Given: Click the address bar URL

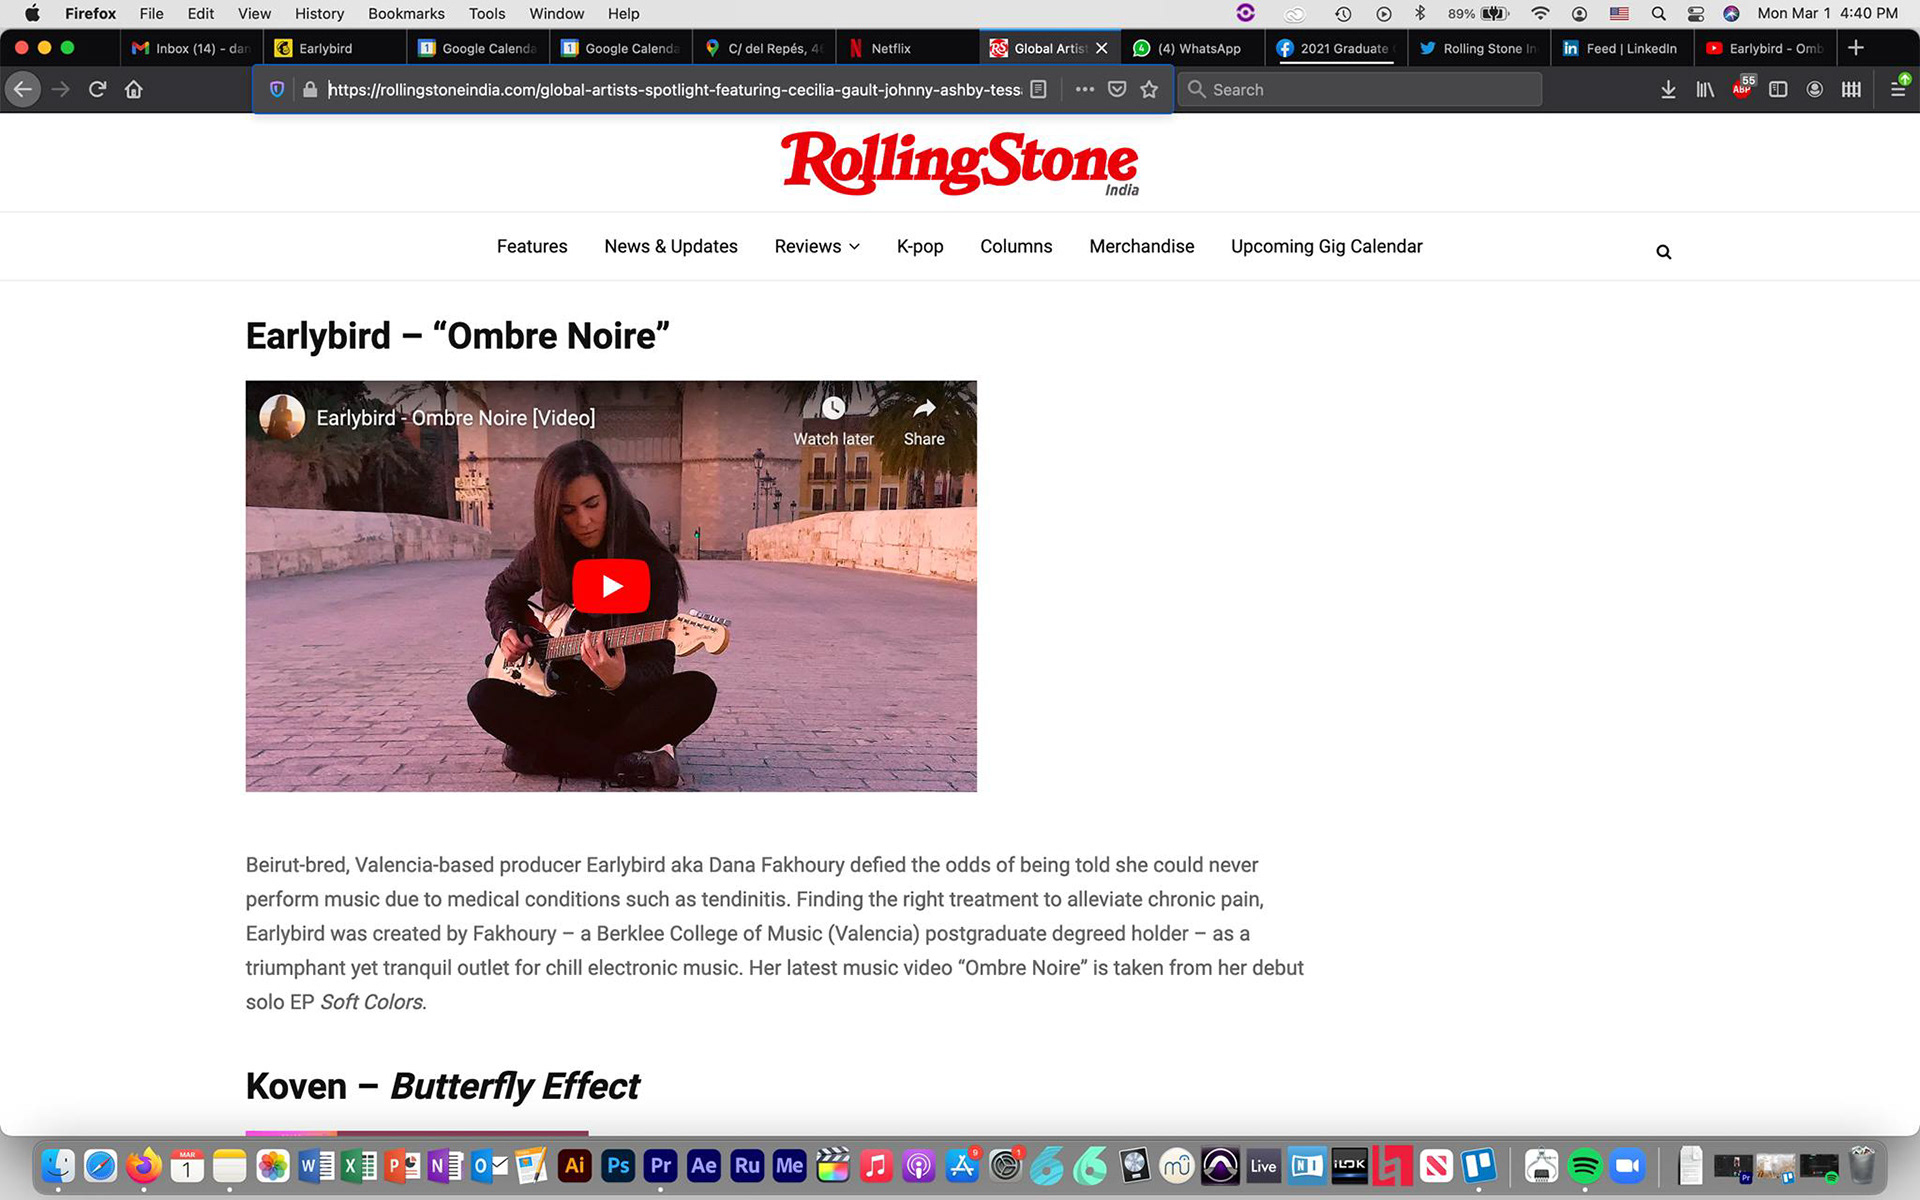Looking at the screenshot, I should point(675,90).
